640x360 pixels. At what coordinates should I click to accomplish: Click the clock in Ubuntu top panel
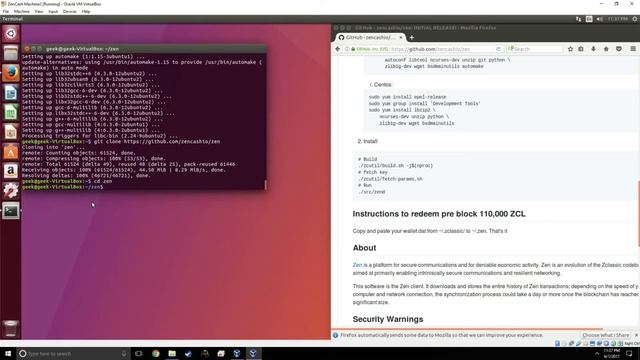[x=617, y=19]
